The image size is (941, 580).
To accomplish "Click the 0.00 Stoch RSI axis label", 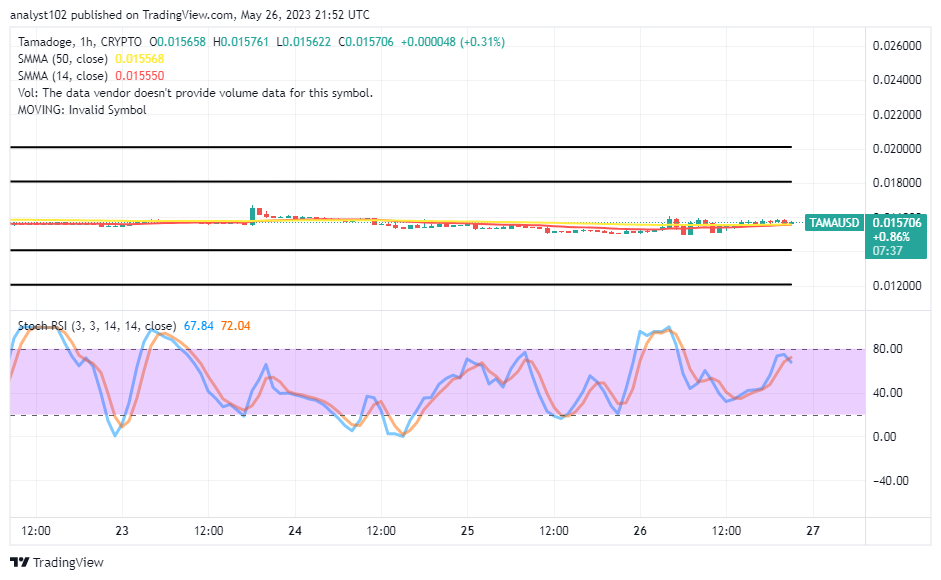I will coord(885,437).
